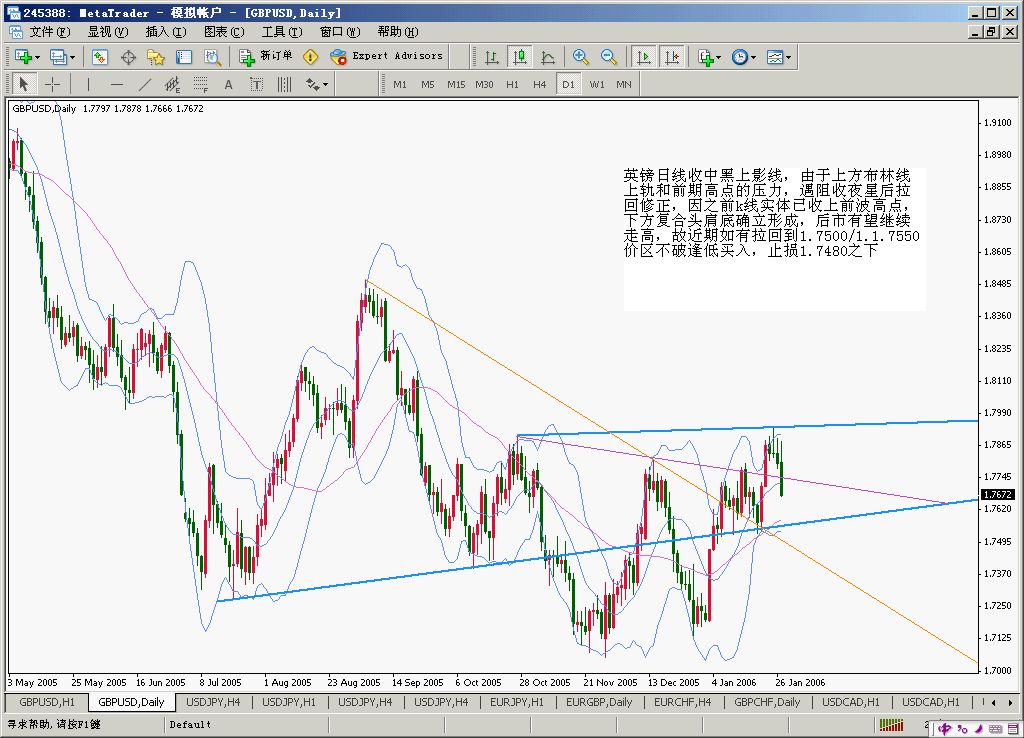Select the Crosshair tool
Screen dimensions: 1024x738
pos(52,84)
